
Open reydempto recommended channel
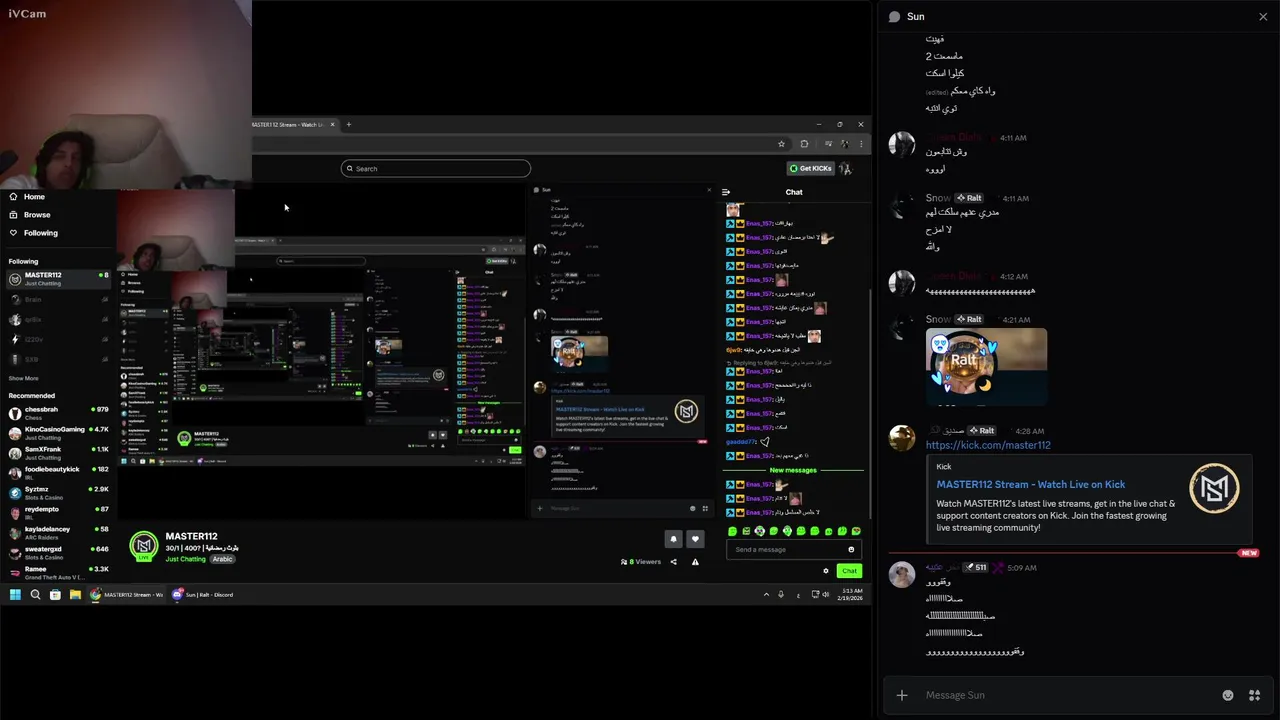click(58, 512)
